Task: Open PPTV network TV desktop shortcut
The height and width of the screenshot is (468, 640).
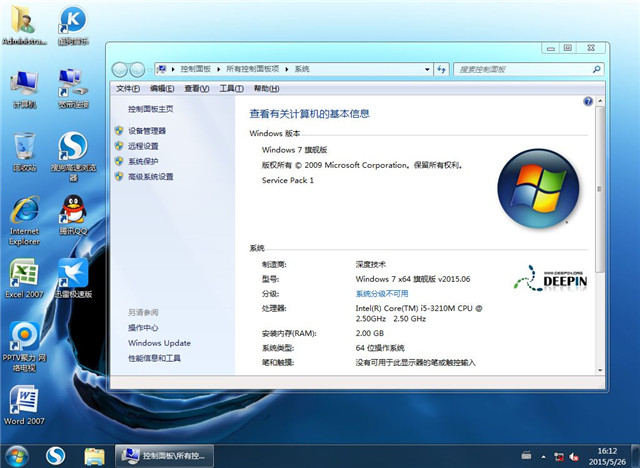Action: pos(24,347)
